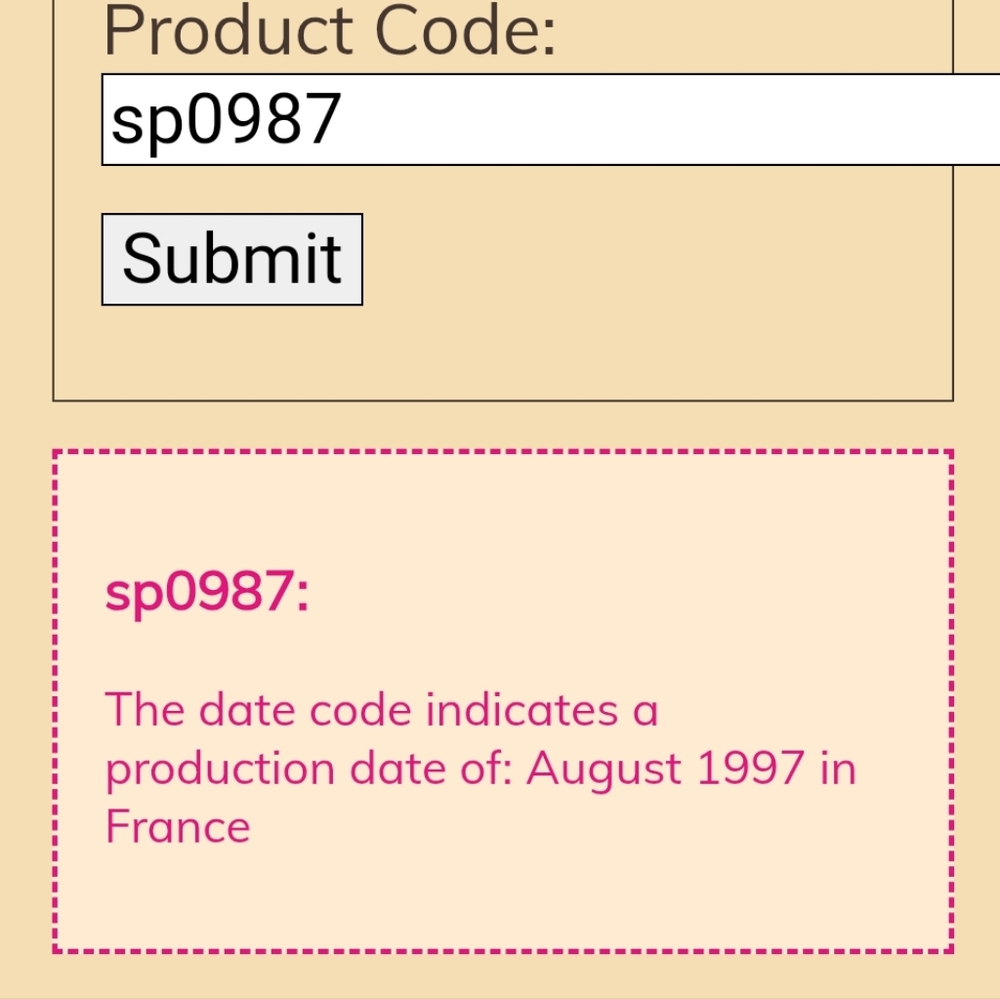Click the "sp0987" text inside the input
This screenshot has height=999, width=1000.
point(226,119)
